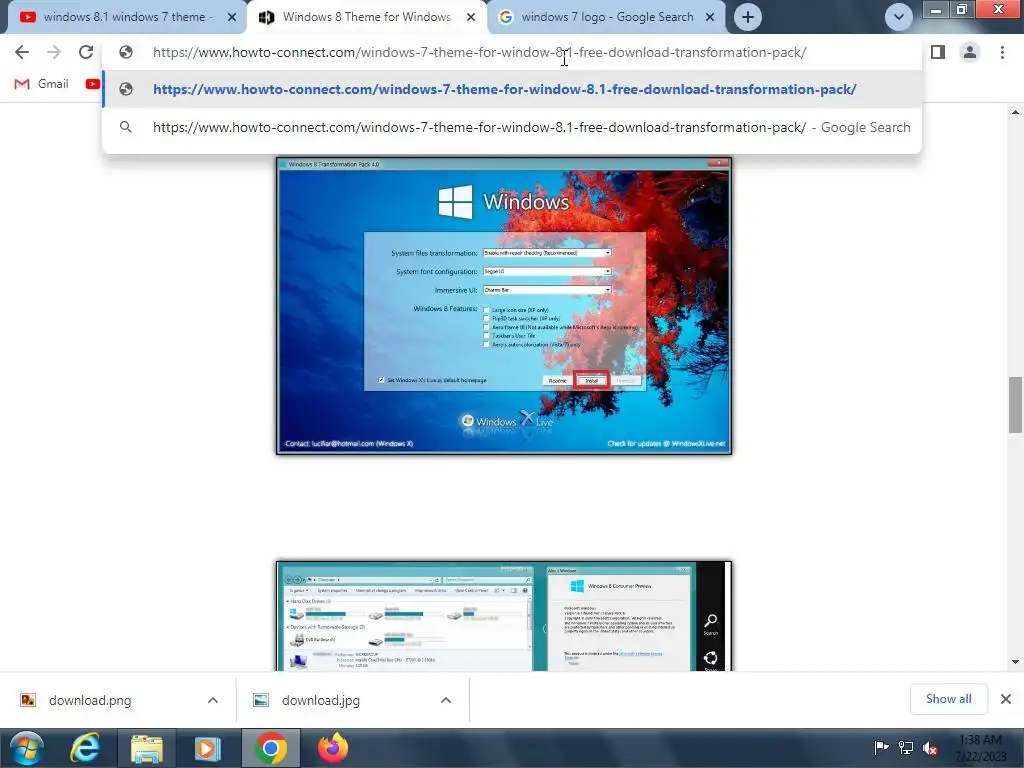
Task: Open the Gmail bookmark
Action: pyautogui.click(x=42, y=84)
